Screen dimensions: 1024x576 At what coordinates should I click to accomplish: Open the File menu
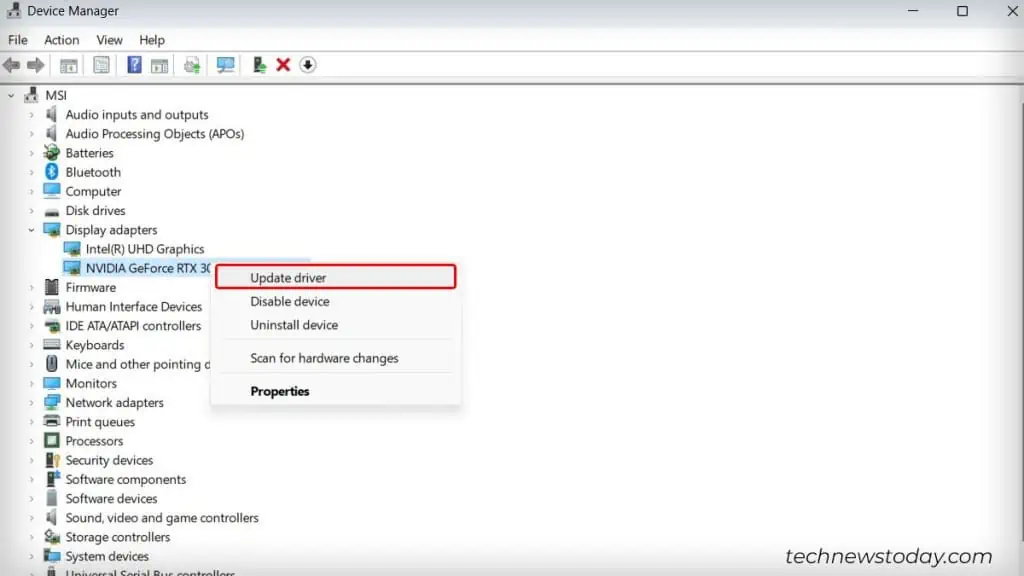click(x=18, y=40)
